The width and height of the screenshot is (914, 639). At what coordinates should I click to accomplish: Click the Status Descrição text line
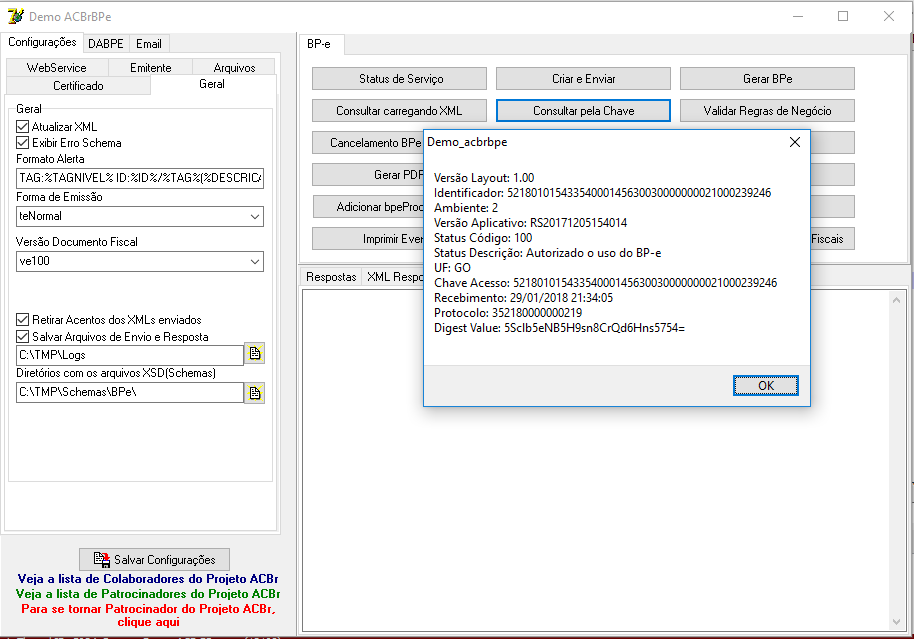click(x=547, y=253)
